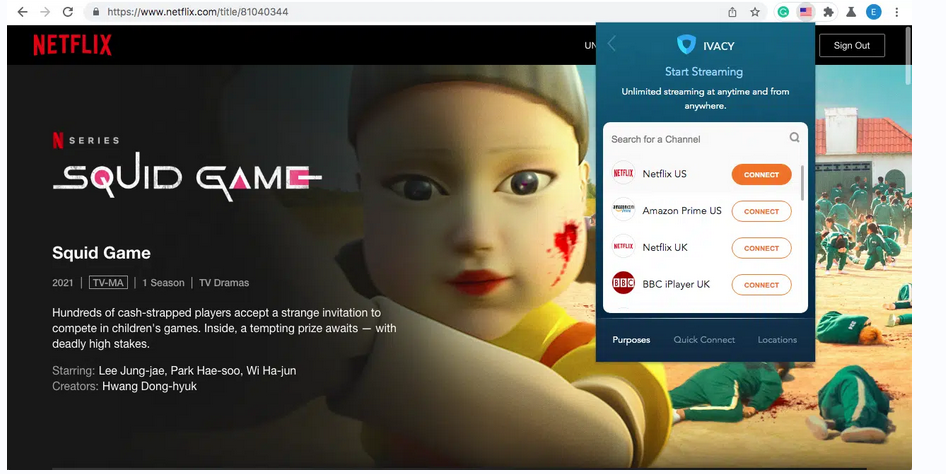Click the share page icon in address bar

[732, 12]
